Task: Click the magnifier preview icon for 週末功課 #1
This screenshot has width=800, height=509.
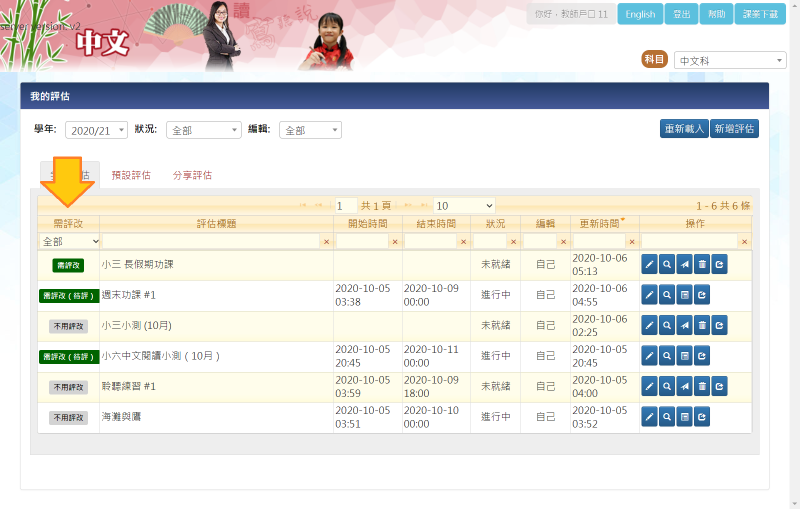Action: click(667, 295)
